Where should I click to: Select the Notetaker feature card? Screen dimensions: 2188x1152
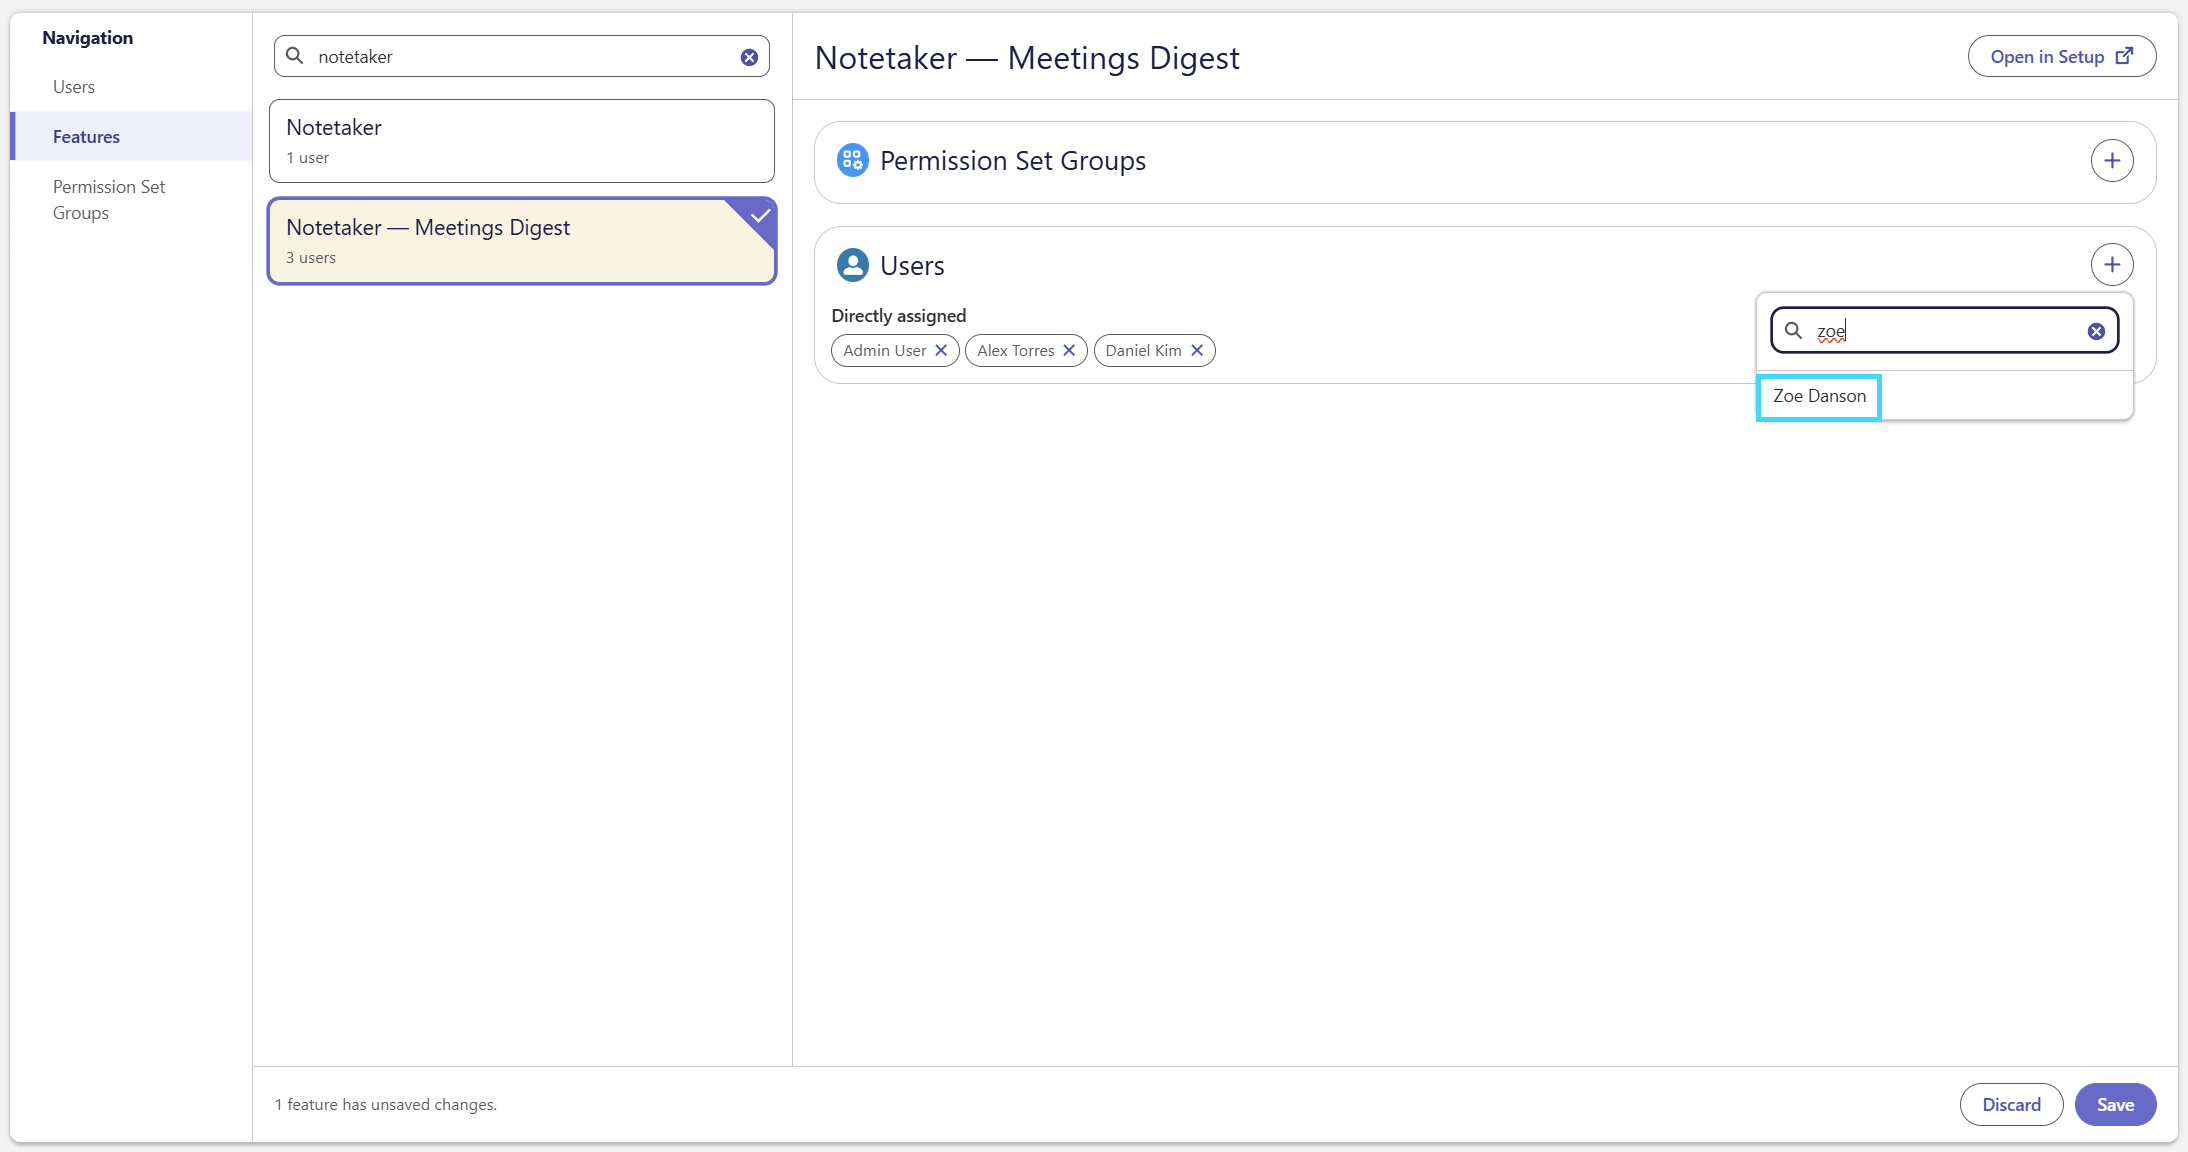tap(522, 141)
